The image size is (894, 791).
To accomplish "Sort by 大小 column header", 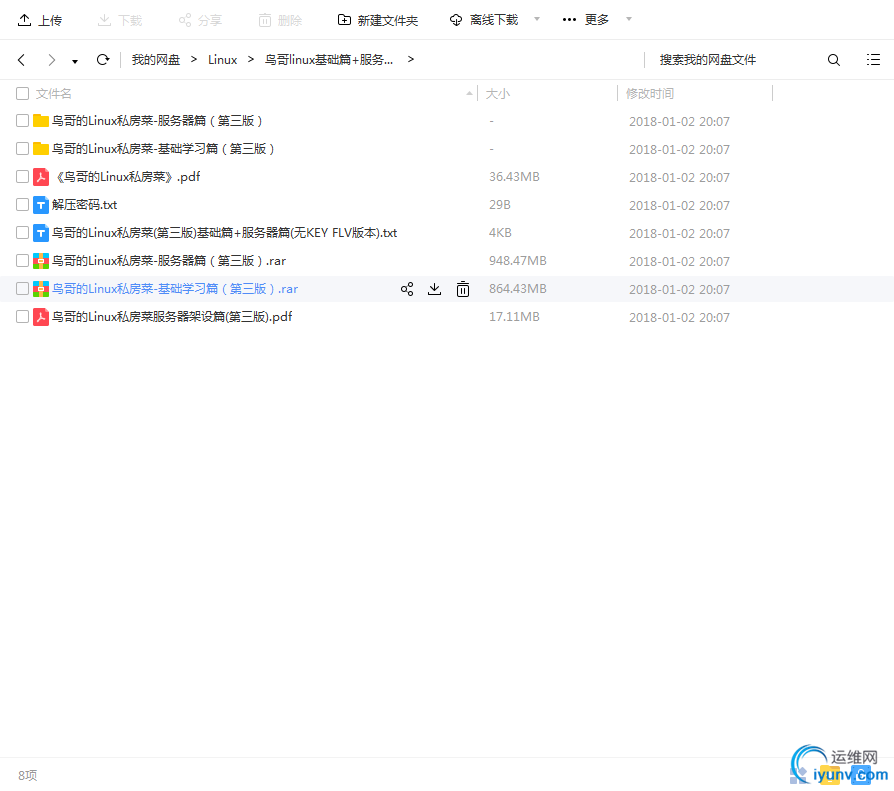I will (x=498, y=94).
